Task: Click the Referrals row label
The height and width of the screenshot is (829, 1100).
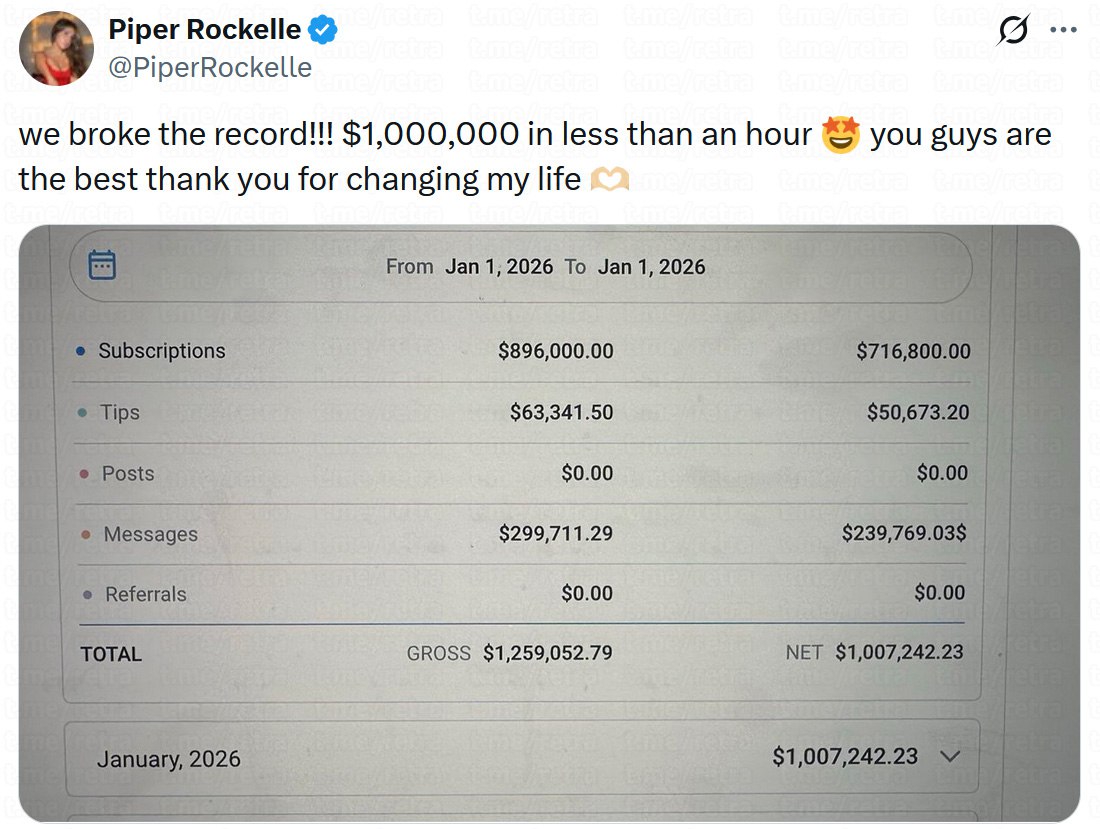Action: point(146,594)
